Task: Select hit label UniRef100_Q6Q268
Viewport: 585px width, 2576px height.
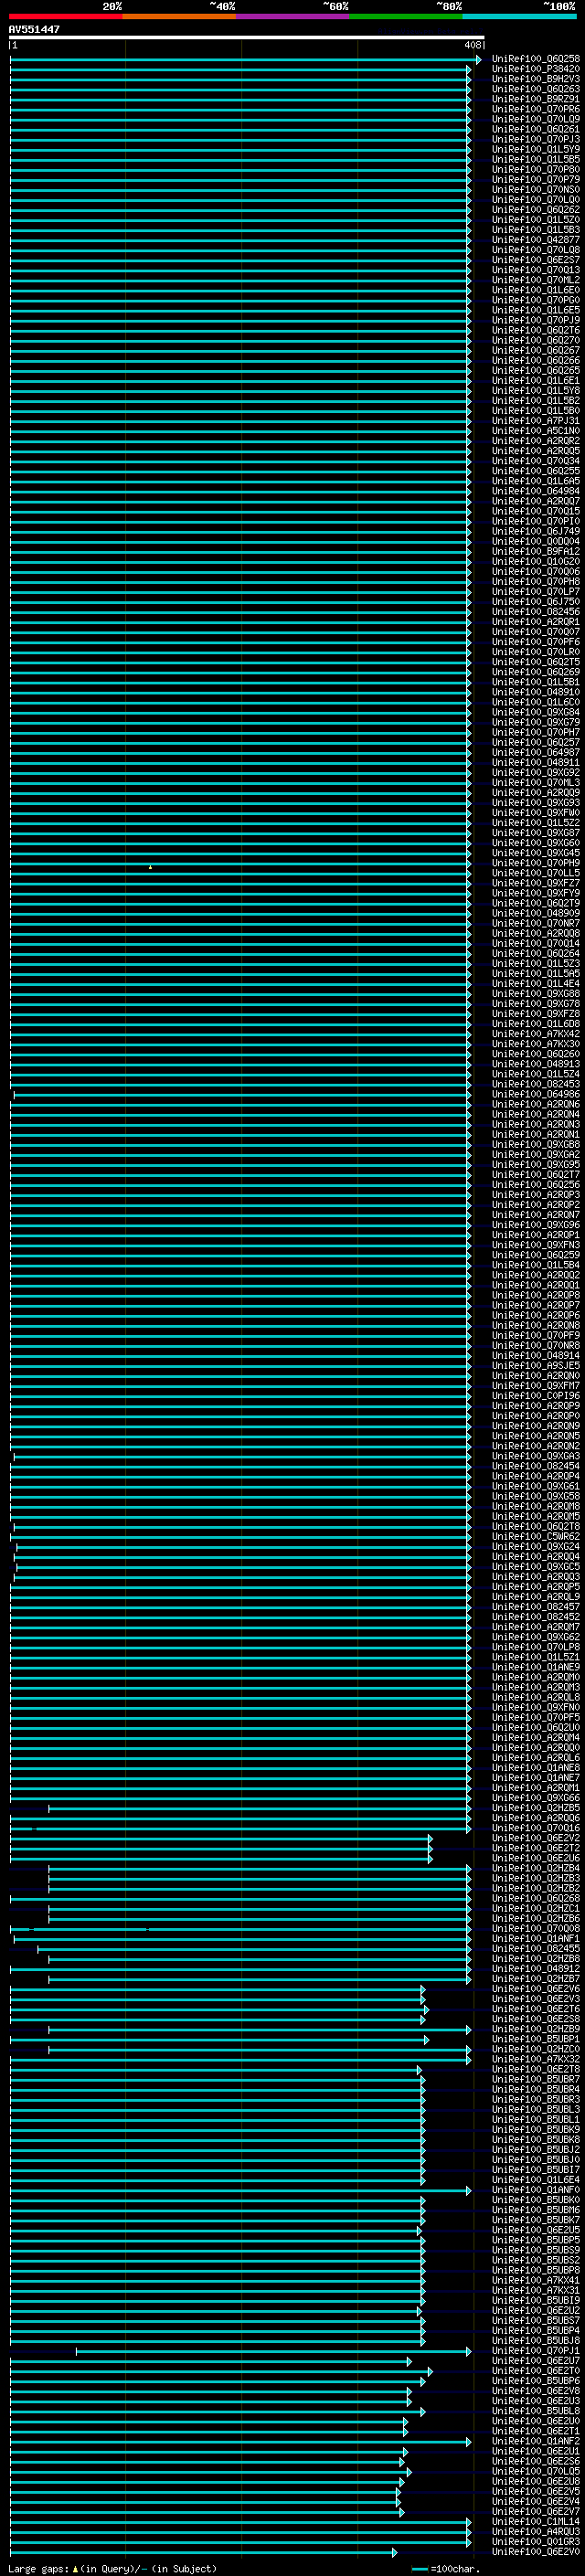Action: point(536,1898)
